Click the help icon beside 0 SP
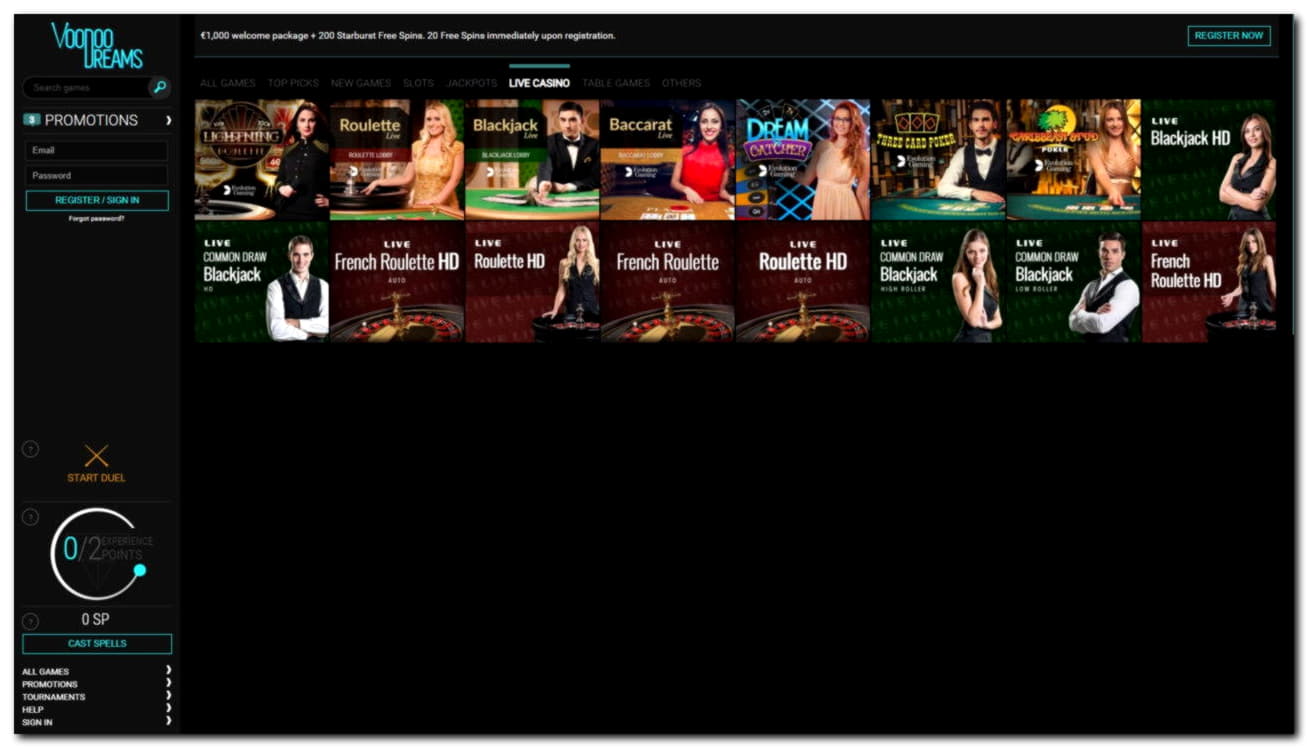The image size is (1308, 748). [31, 621]
